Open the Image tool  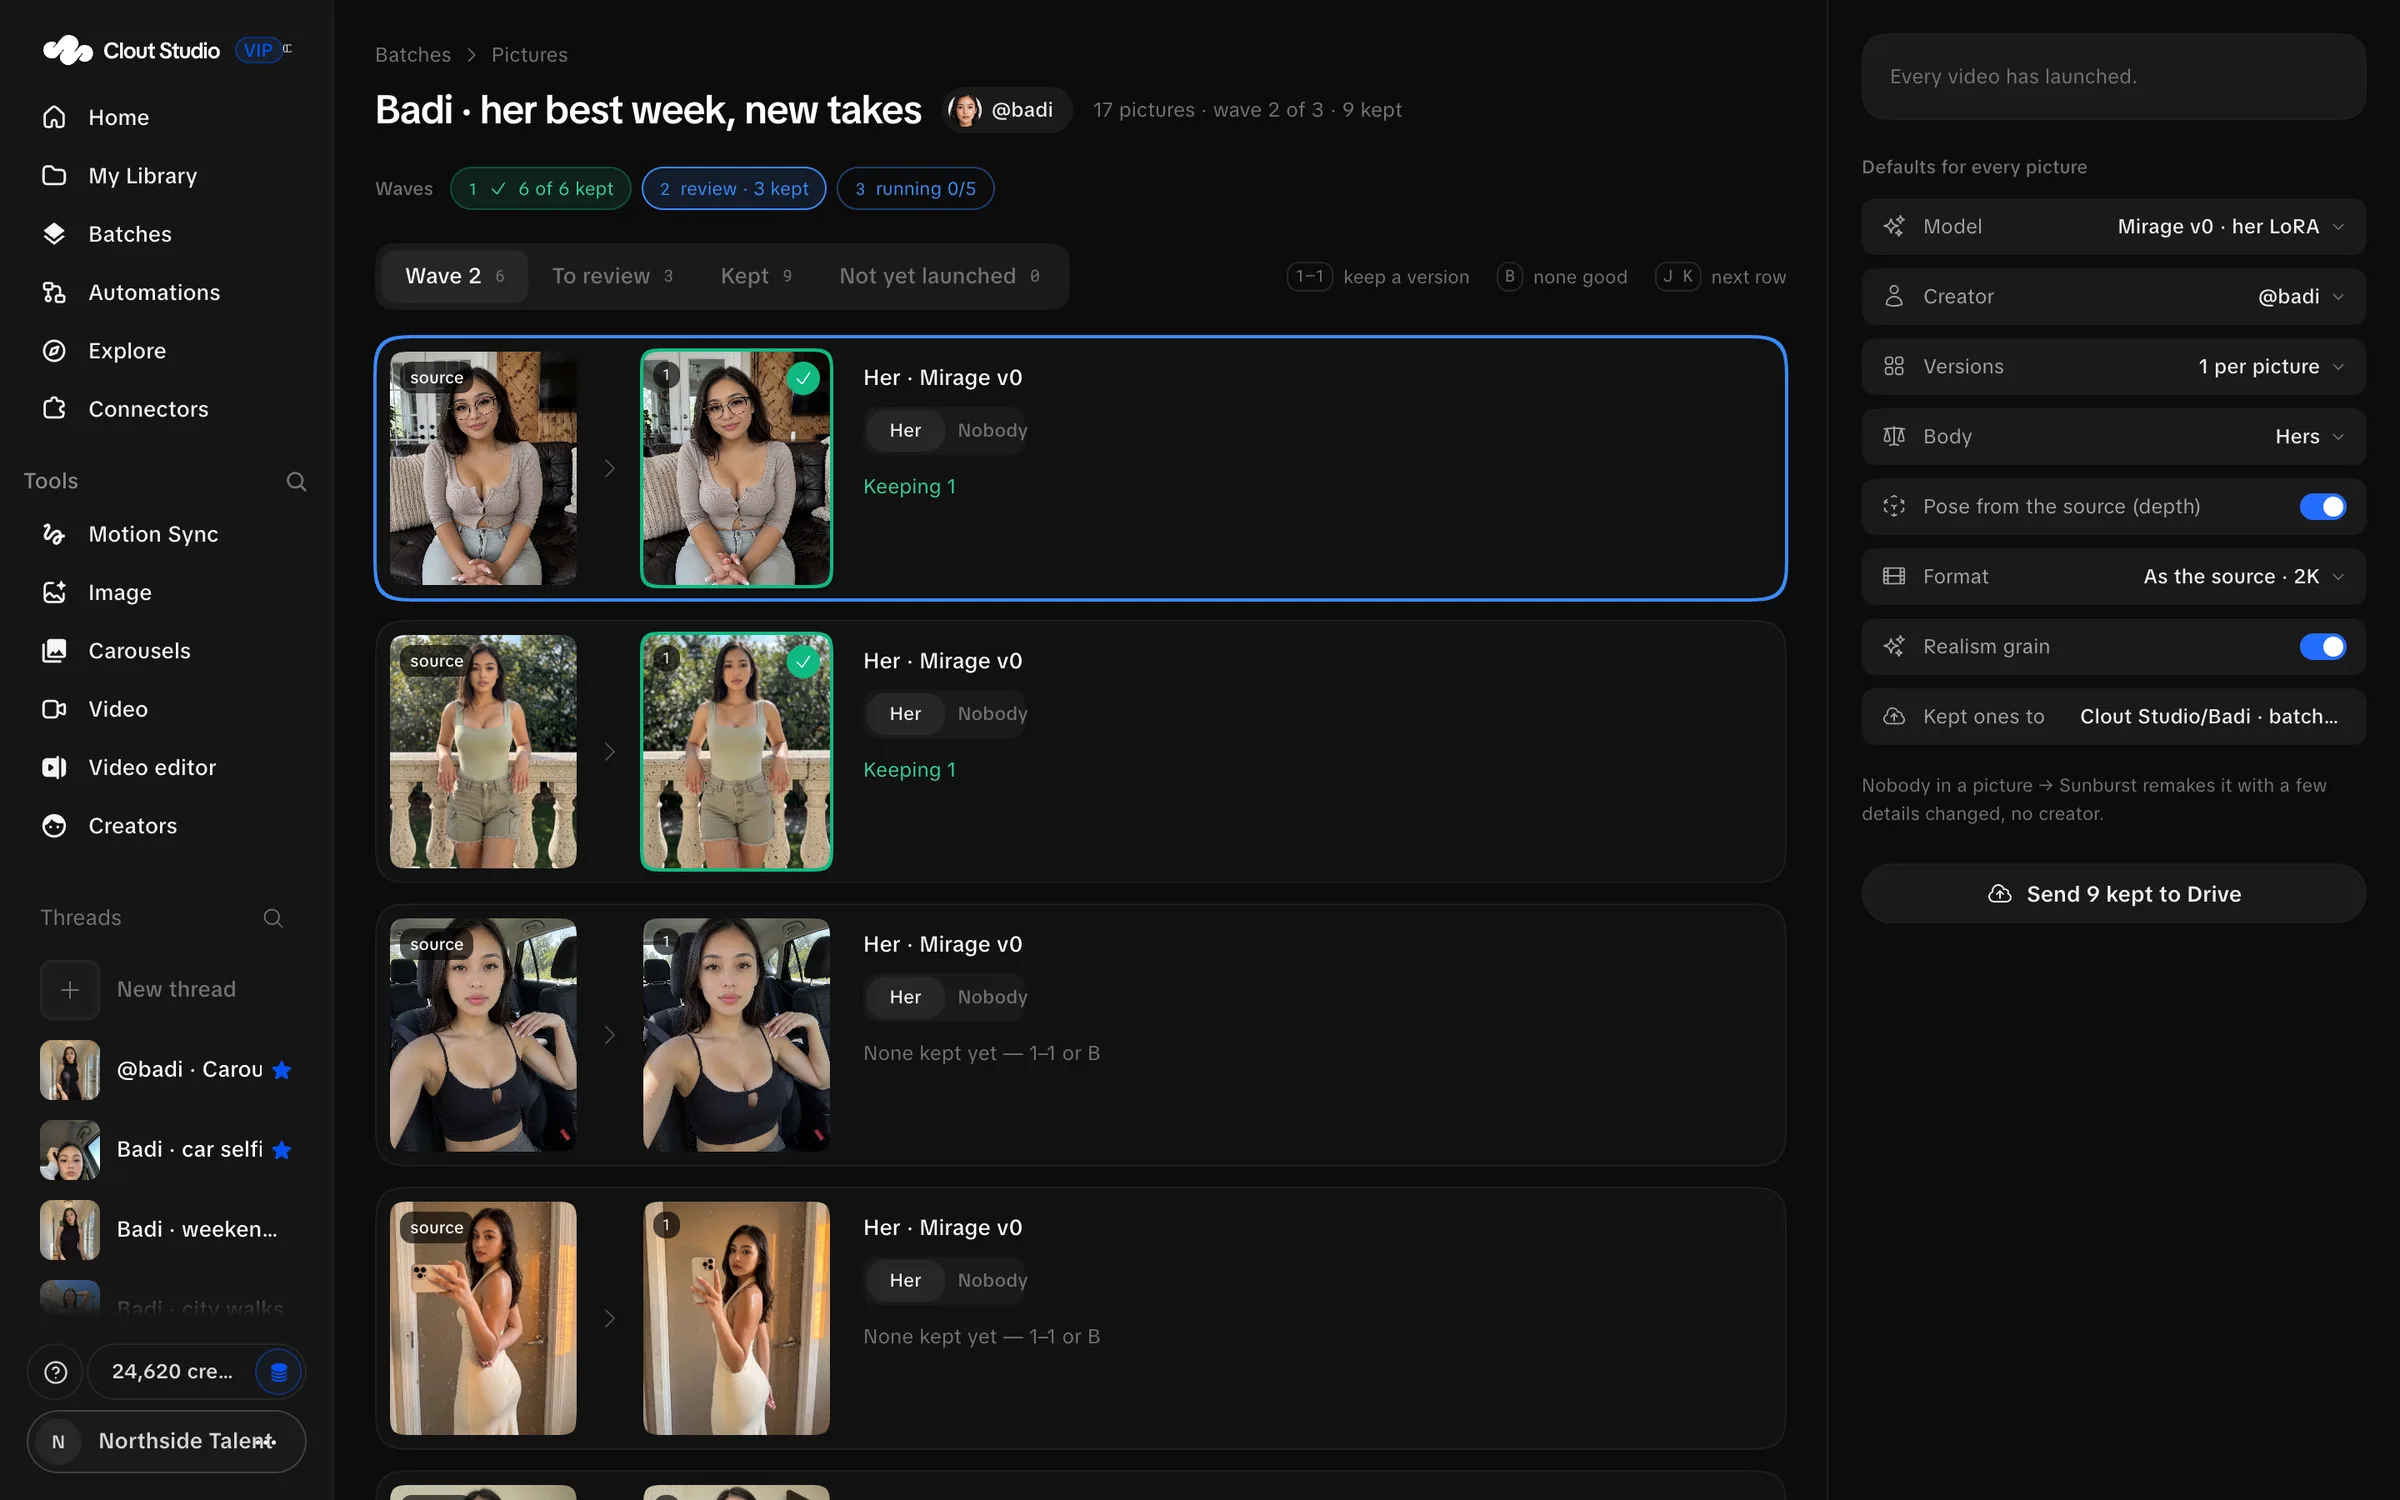[x=166, y=592]
